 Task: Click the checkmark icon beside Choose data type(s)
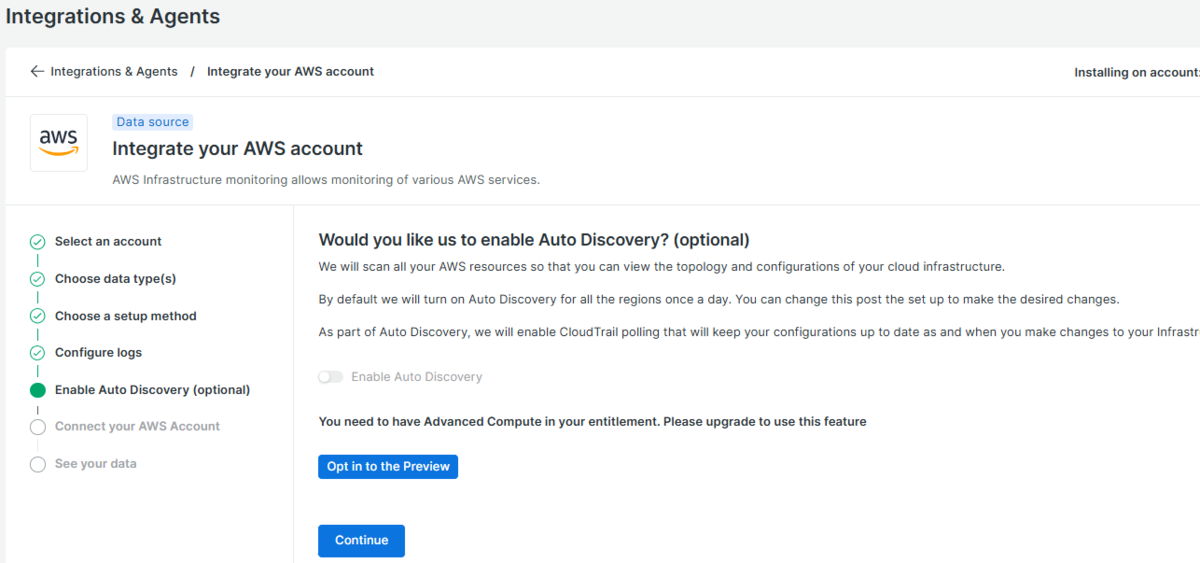point(38,279)
